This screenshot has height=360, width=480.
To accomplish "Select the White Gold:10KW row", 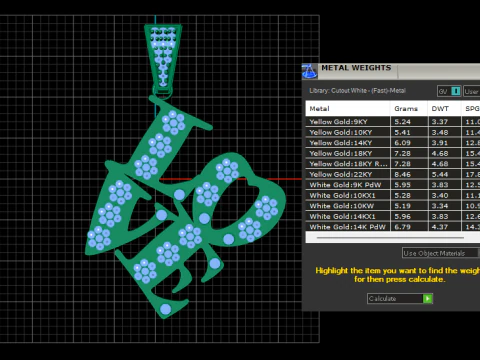I will click(x=393, y=206).
